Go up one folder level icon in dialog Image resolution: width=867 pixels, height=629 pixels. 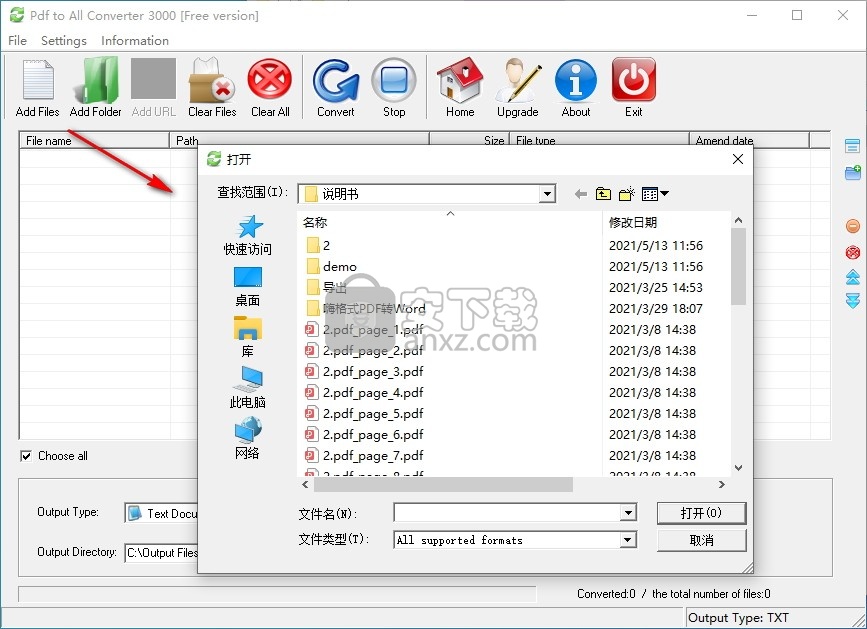pos(603,194)
